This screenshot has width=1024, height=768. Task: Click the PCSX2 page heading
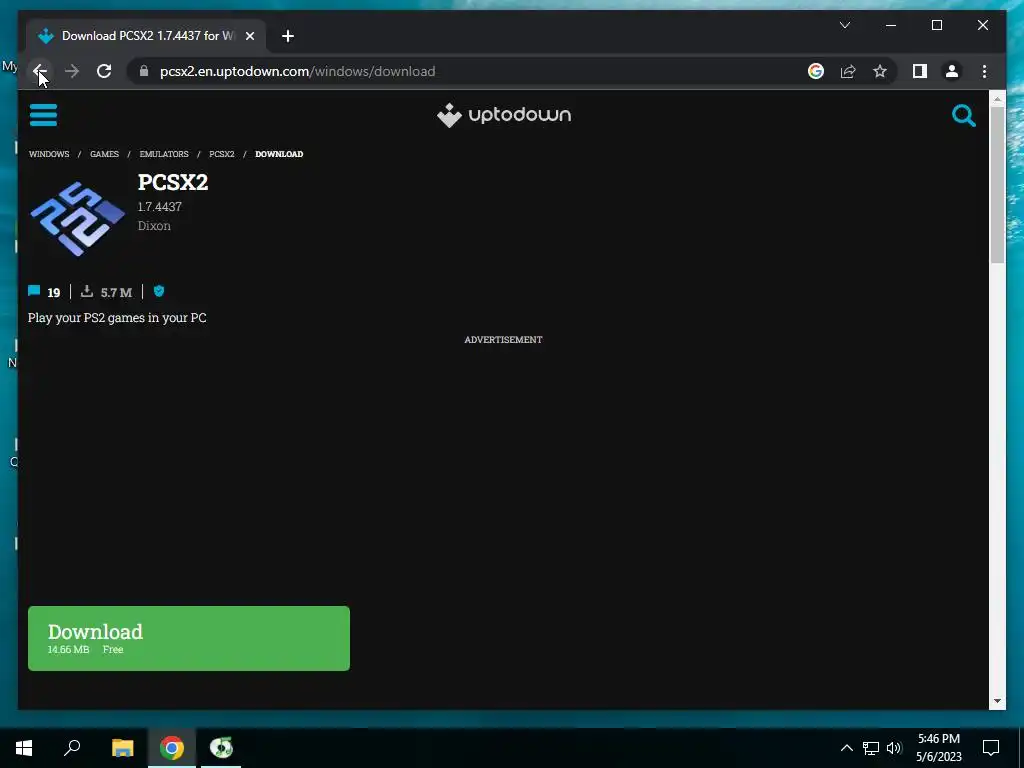[173, 182]
